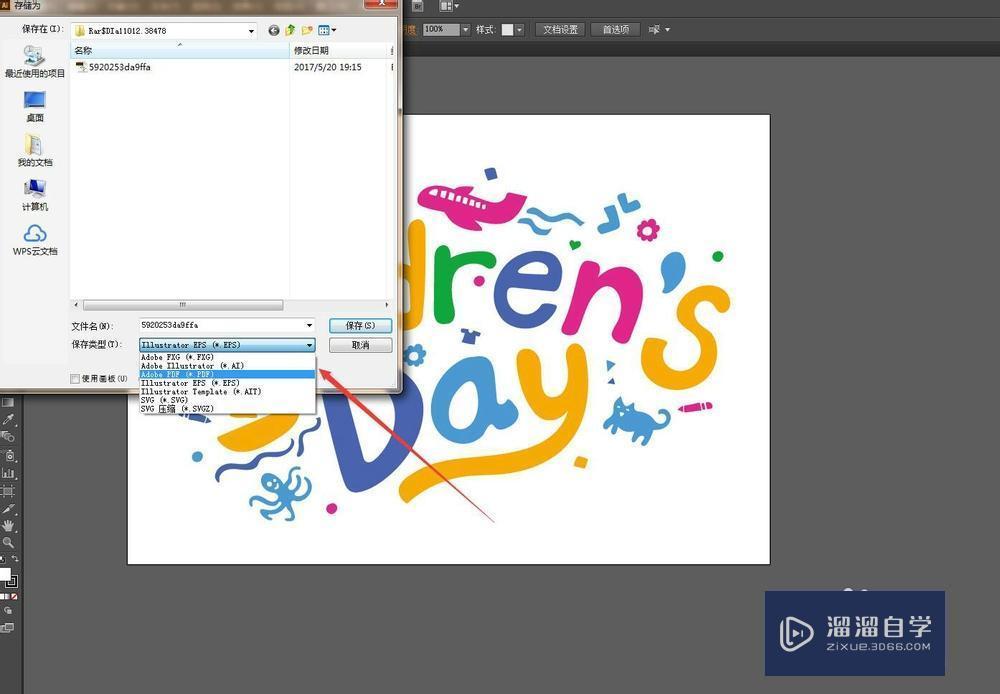Select file 5920253da9ffa in list
Screen dimensions: 1000x694
coord(119,67)
